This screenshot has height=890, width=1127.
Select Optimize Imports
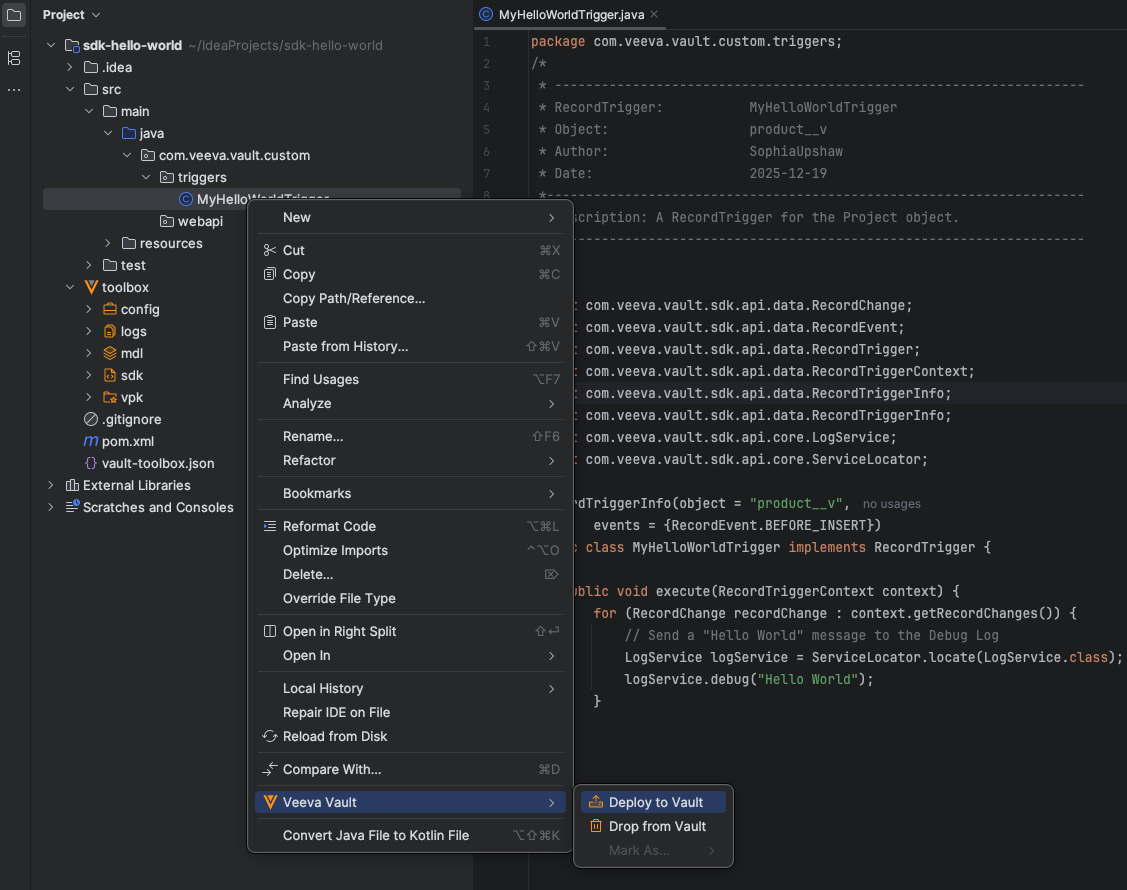pos(410,550)
